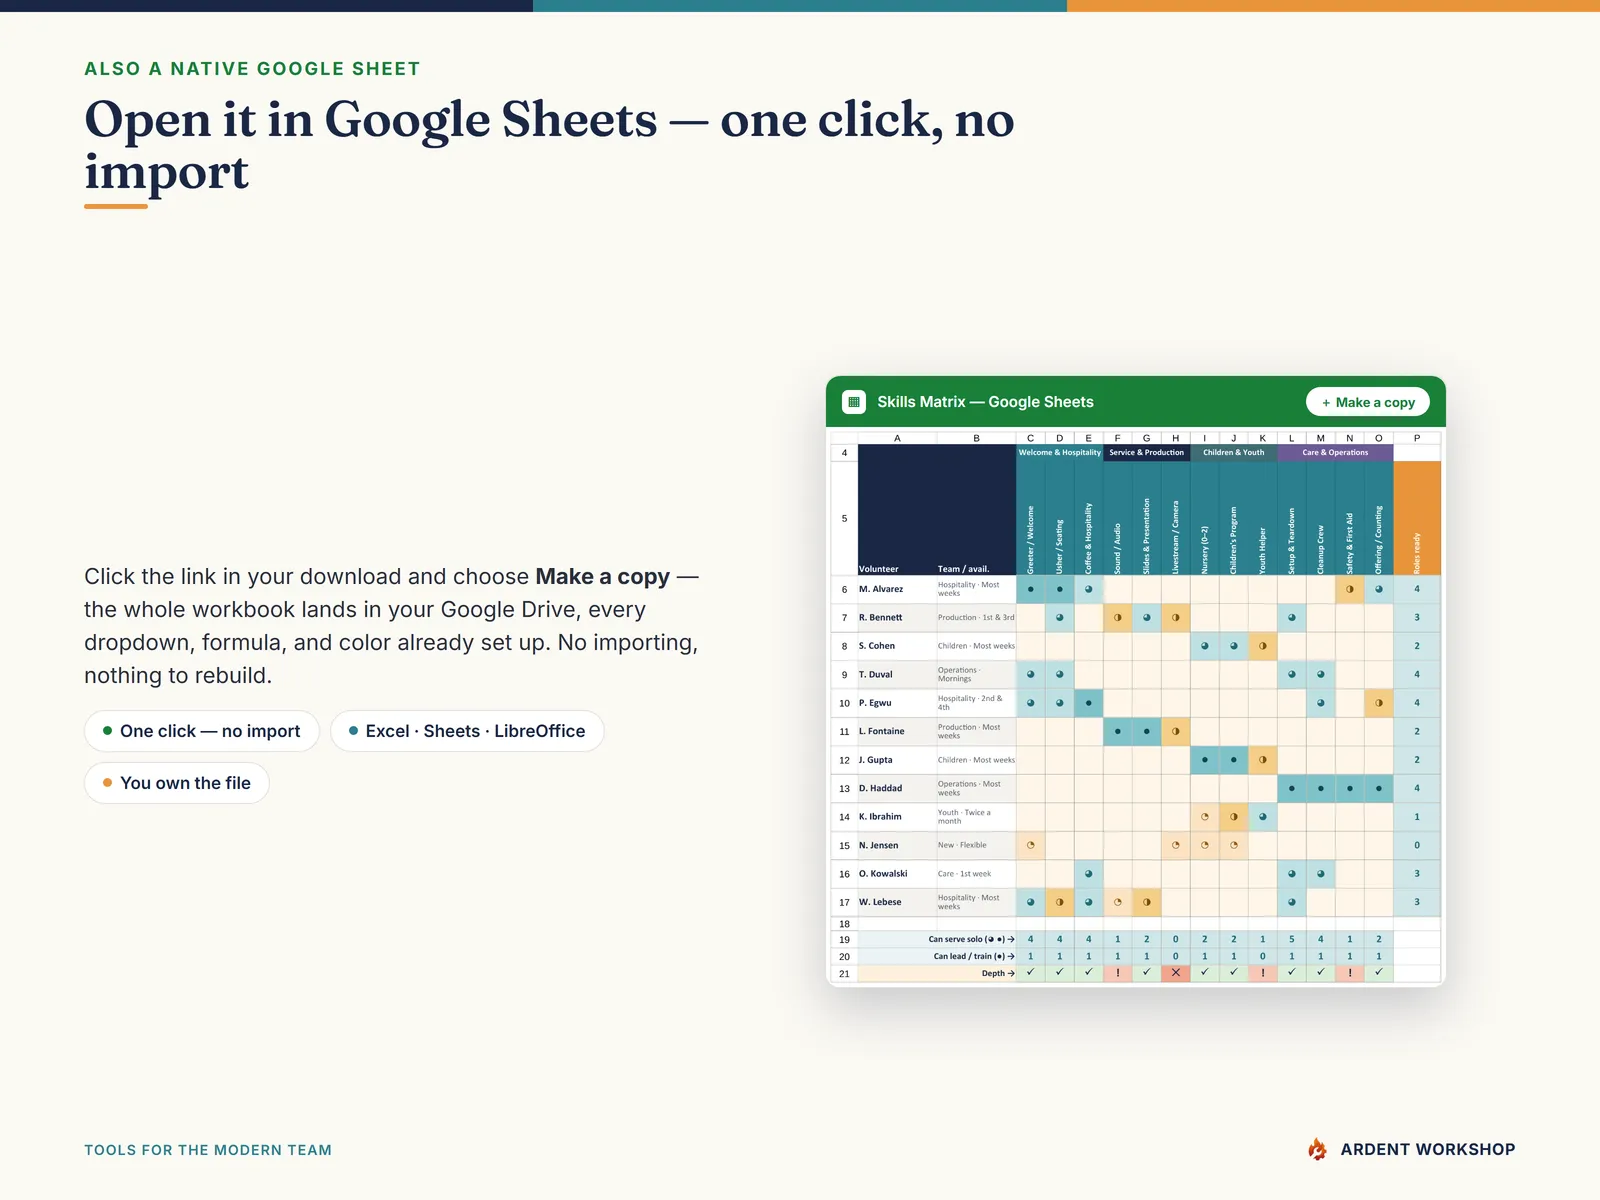
Task: Click O. Kowalski's Coffee & Hospitality skill cell
Action: tap(1088, 874)
